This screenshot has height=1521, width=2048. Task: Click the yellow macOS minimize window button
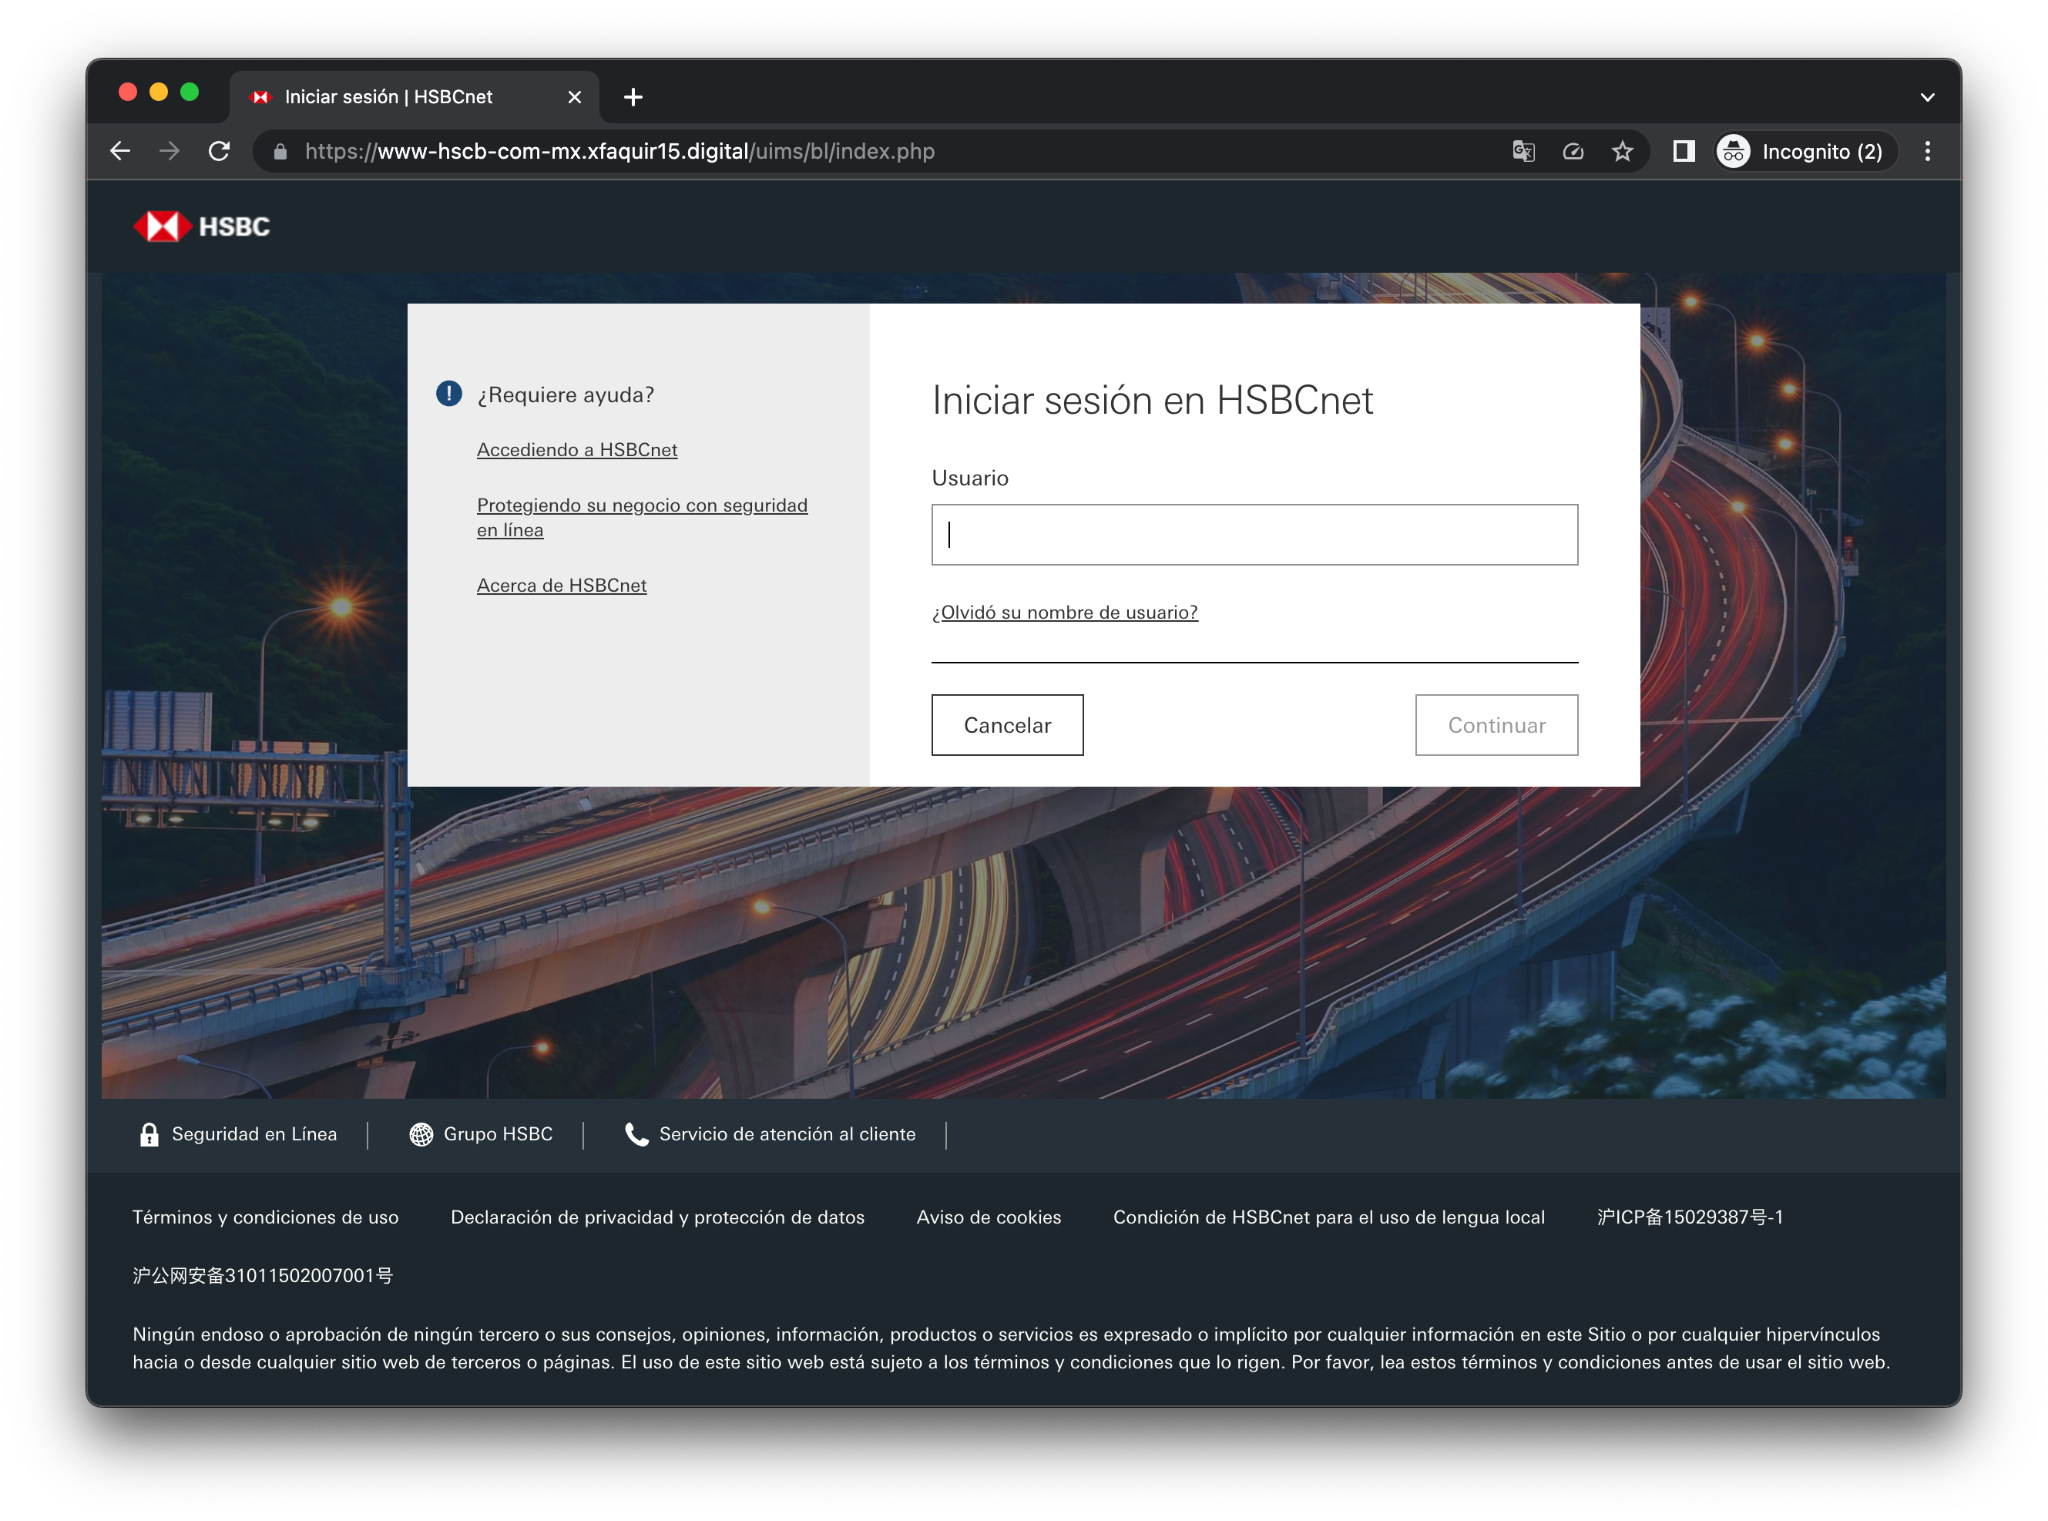click(159, 92)
